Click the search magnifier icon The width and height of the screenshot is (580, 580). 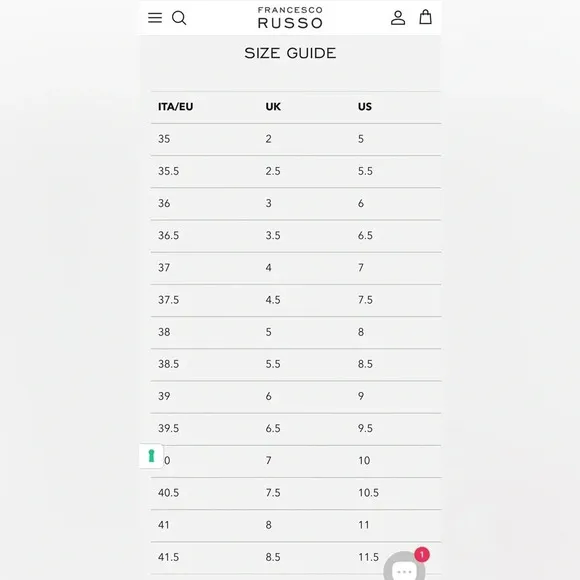(x=179, y=18)
